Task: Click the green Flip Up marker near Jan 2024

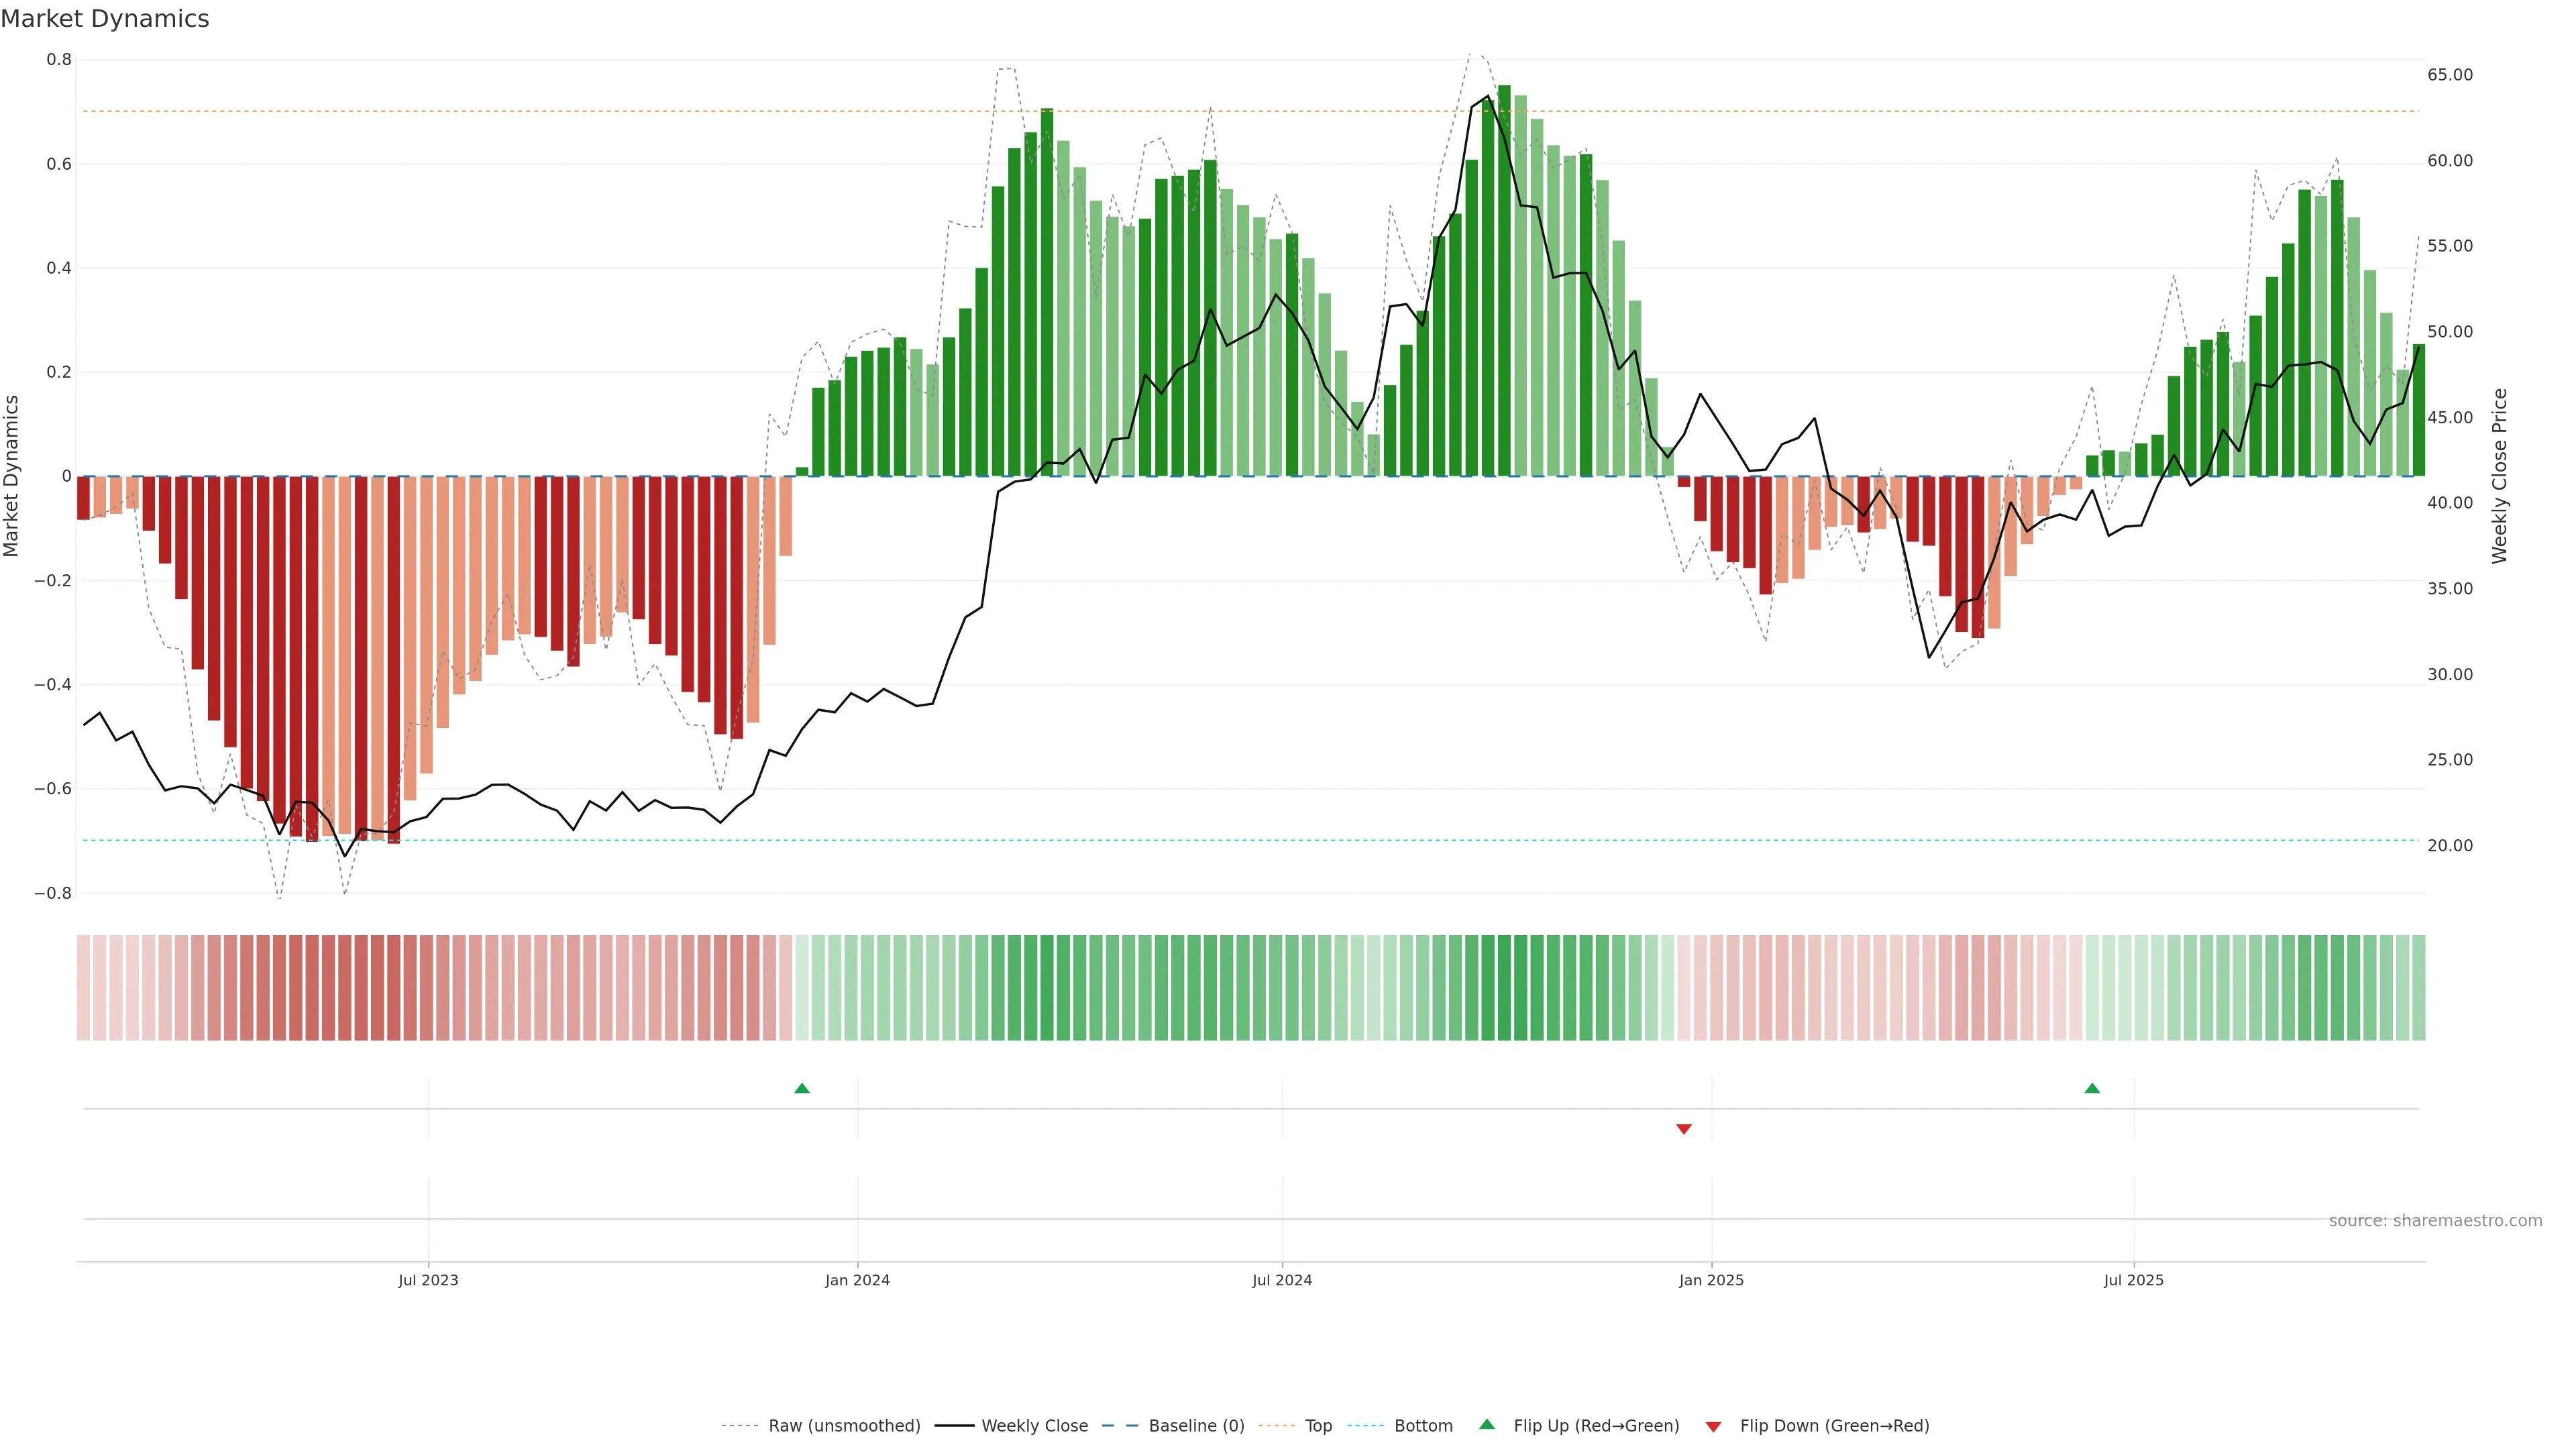Action: click(x=801, y=1088)
